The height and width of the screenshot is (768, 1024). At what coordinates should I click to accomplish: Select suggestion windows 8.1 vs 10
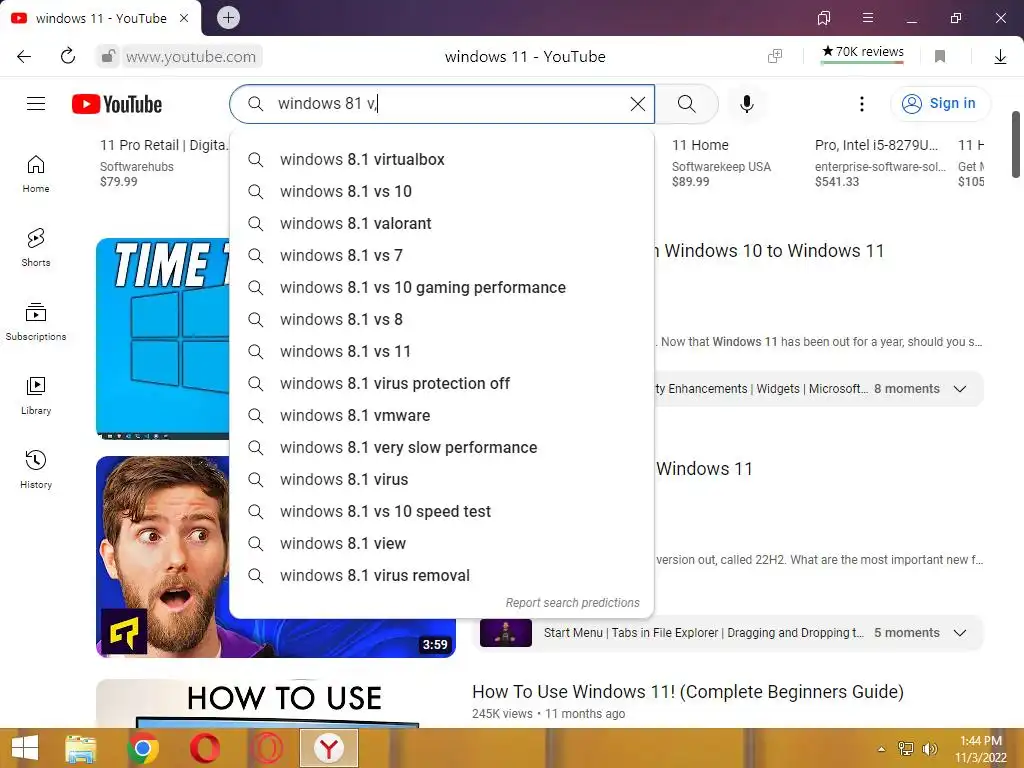pyautogui.click(x=441, y=191)
